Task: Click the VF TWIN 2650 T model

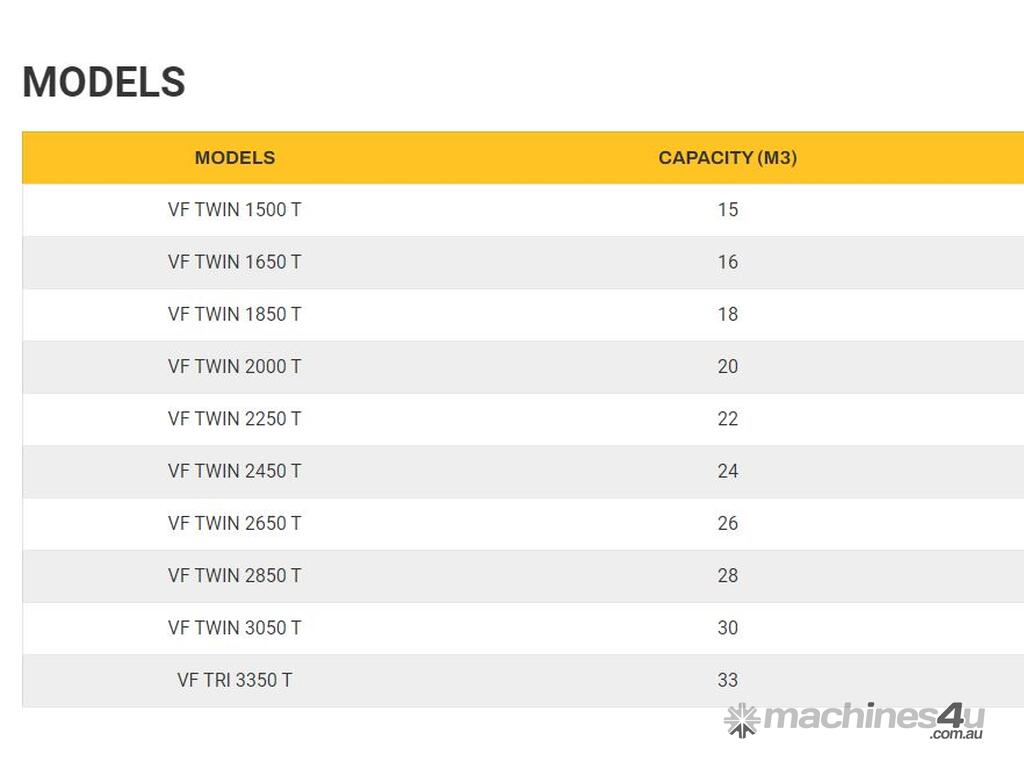Action: click(x=234, y=523)
